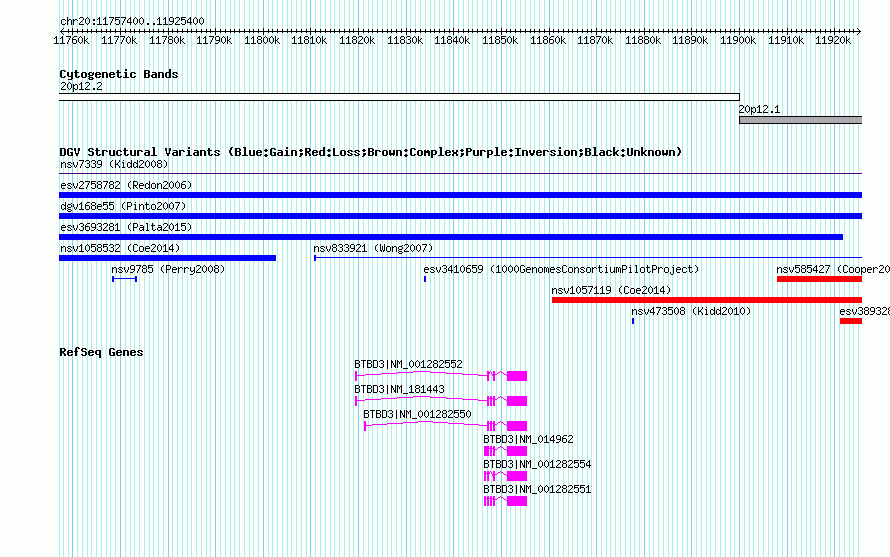This screenshot has height=557, width=890.
Task: Open variant nsv7339 (Kidd2008) label
Action: point(114,164)
